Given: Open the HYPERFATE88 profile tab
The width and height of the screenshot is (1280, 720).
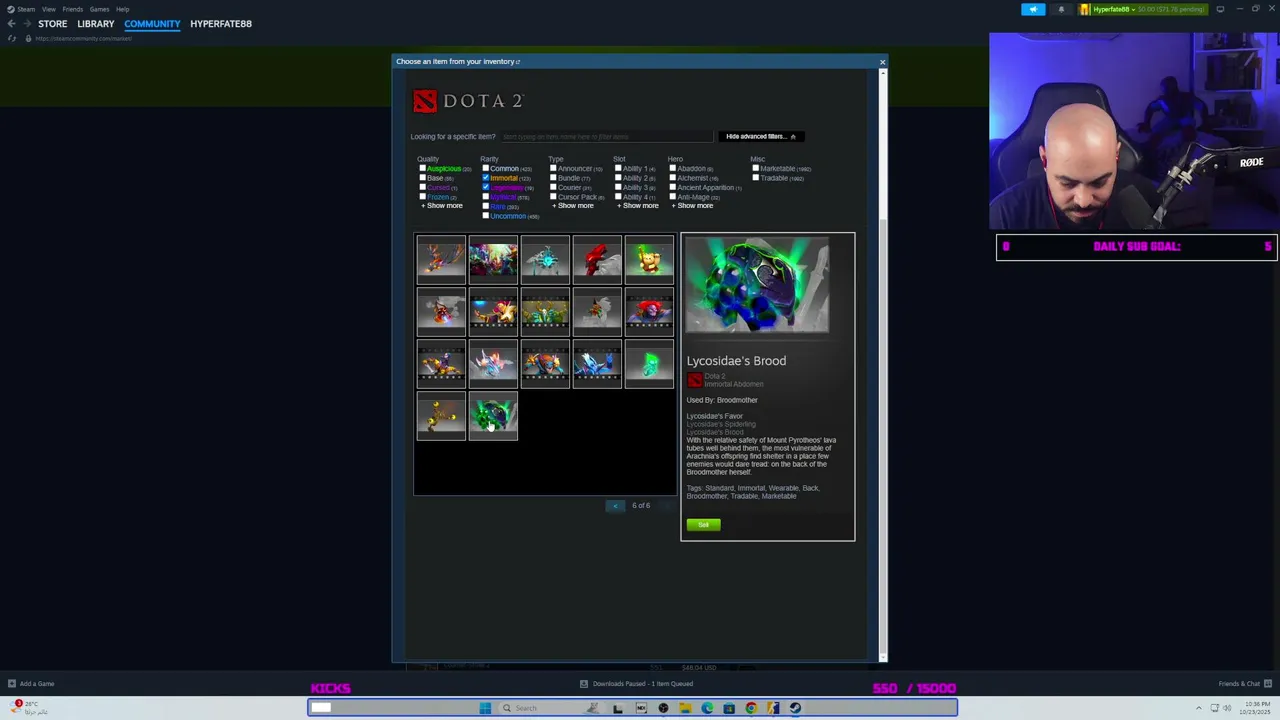Looking at the screenshot, I should 221,24.
